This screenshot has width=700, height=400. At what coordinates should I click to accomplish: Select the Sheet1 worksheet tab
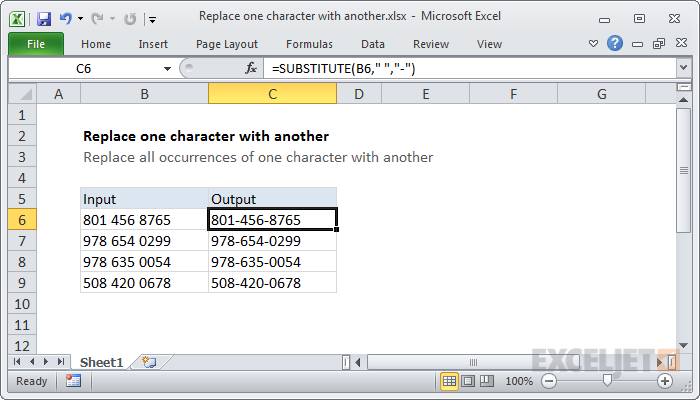point(101,362)
